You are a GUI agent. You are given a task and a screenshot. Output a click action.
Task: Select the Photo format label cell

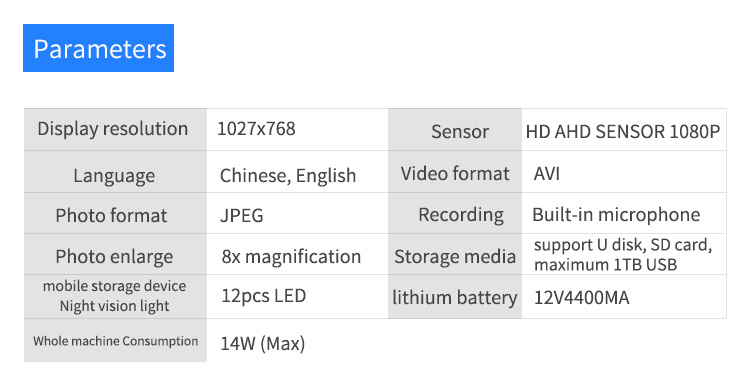[115, 213]
